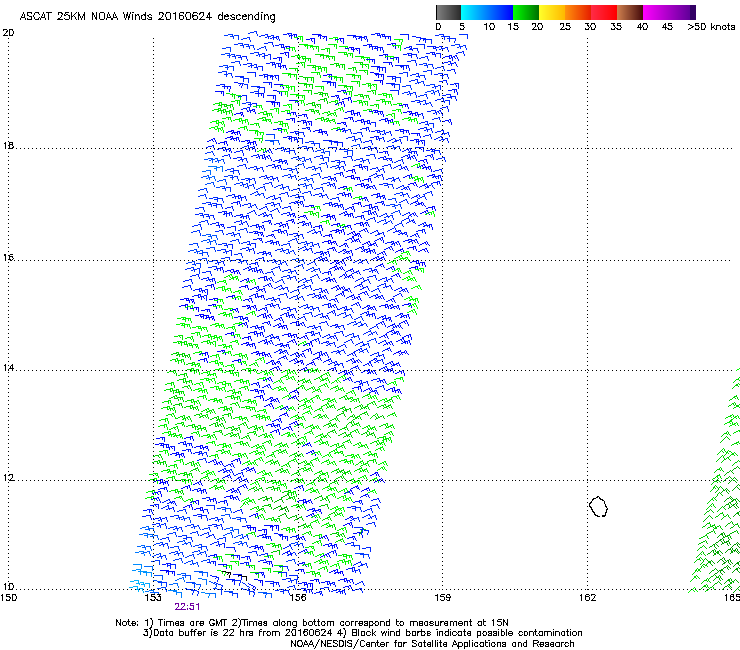Click the magenta 40-45 knots legend segment
740x650 pixels.
656,12
